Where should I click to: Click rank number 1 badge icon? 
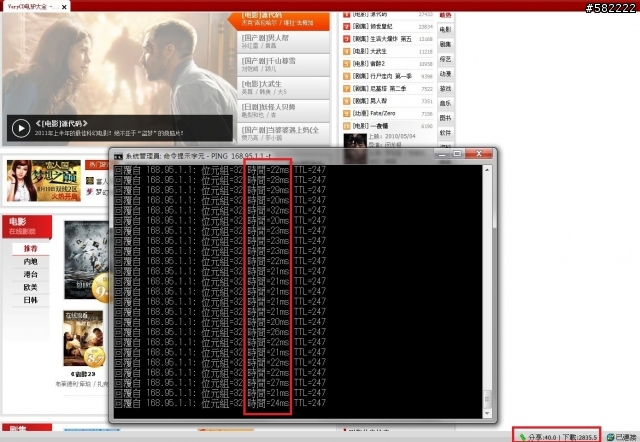click(x=347, y=15)
